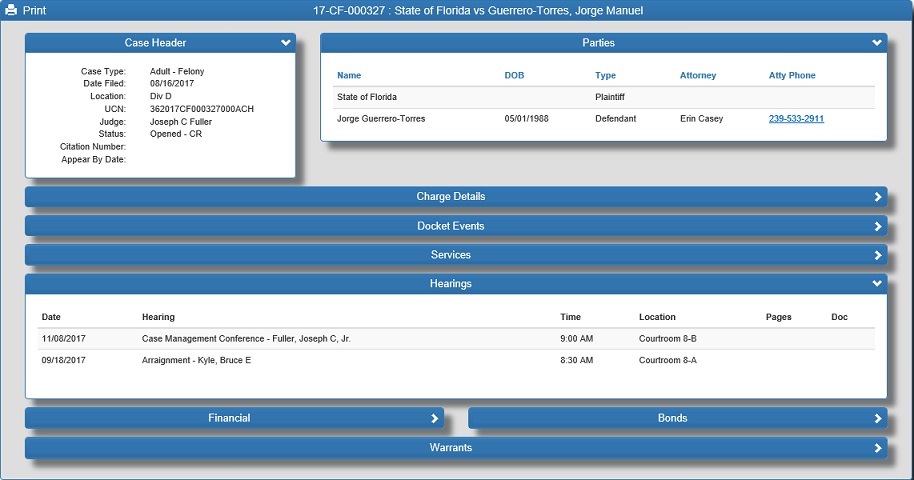Collapse the Case Header panel chevron
Image resolution: width=914 pixels, height=480 pixels.
(x=286, y=43)
